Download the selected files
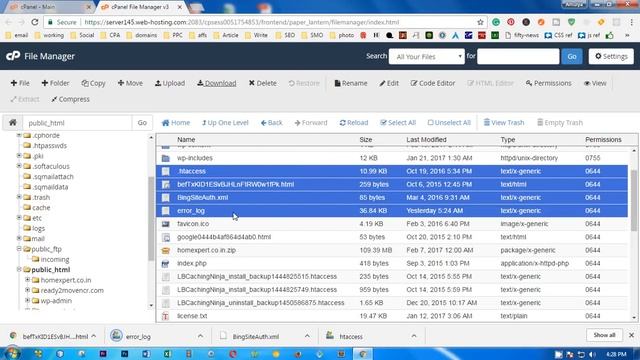This screenshot has height=360, width=640. pyautogui.click(x=217, y=83)
